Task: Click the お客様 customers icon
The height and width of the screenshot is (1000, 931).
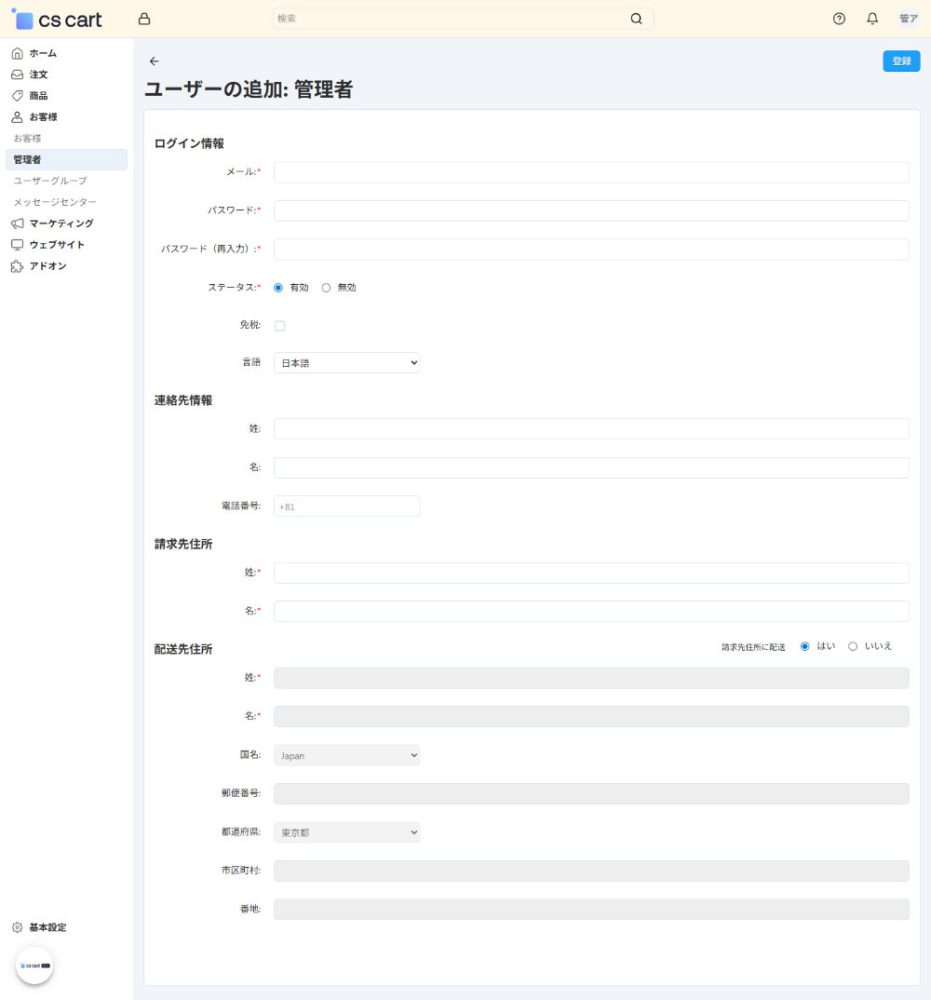Action: click(x=17, y=115)
